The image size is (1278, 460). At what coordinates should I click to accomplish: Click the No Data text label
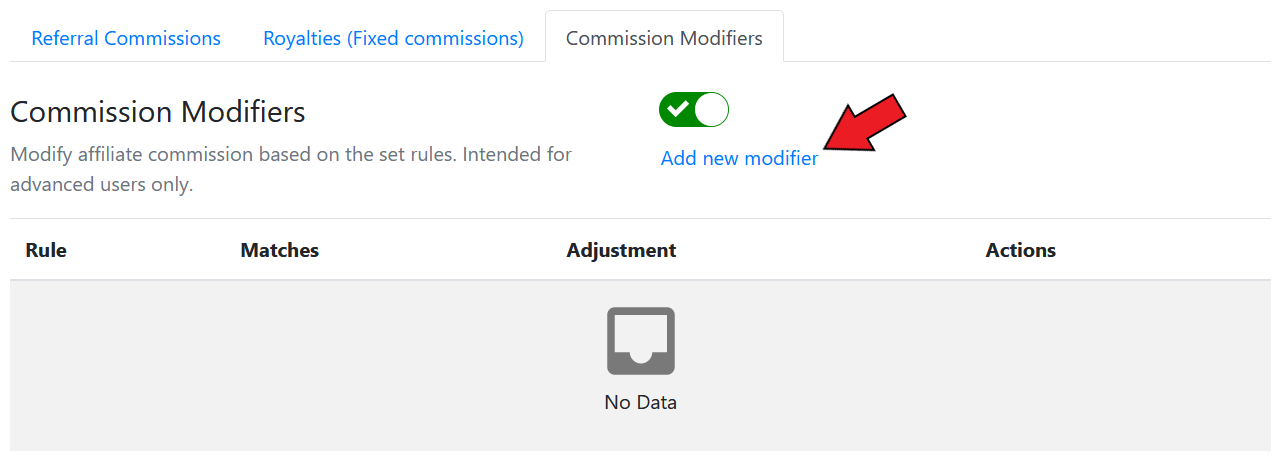point(640,403)
